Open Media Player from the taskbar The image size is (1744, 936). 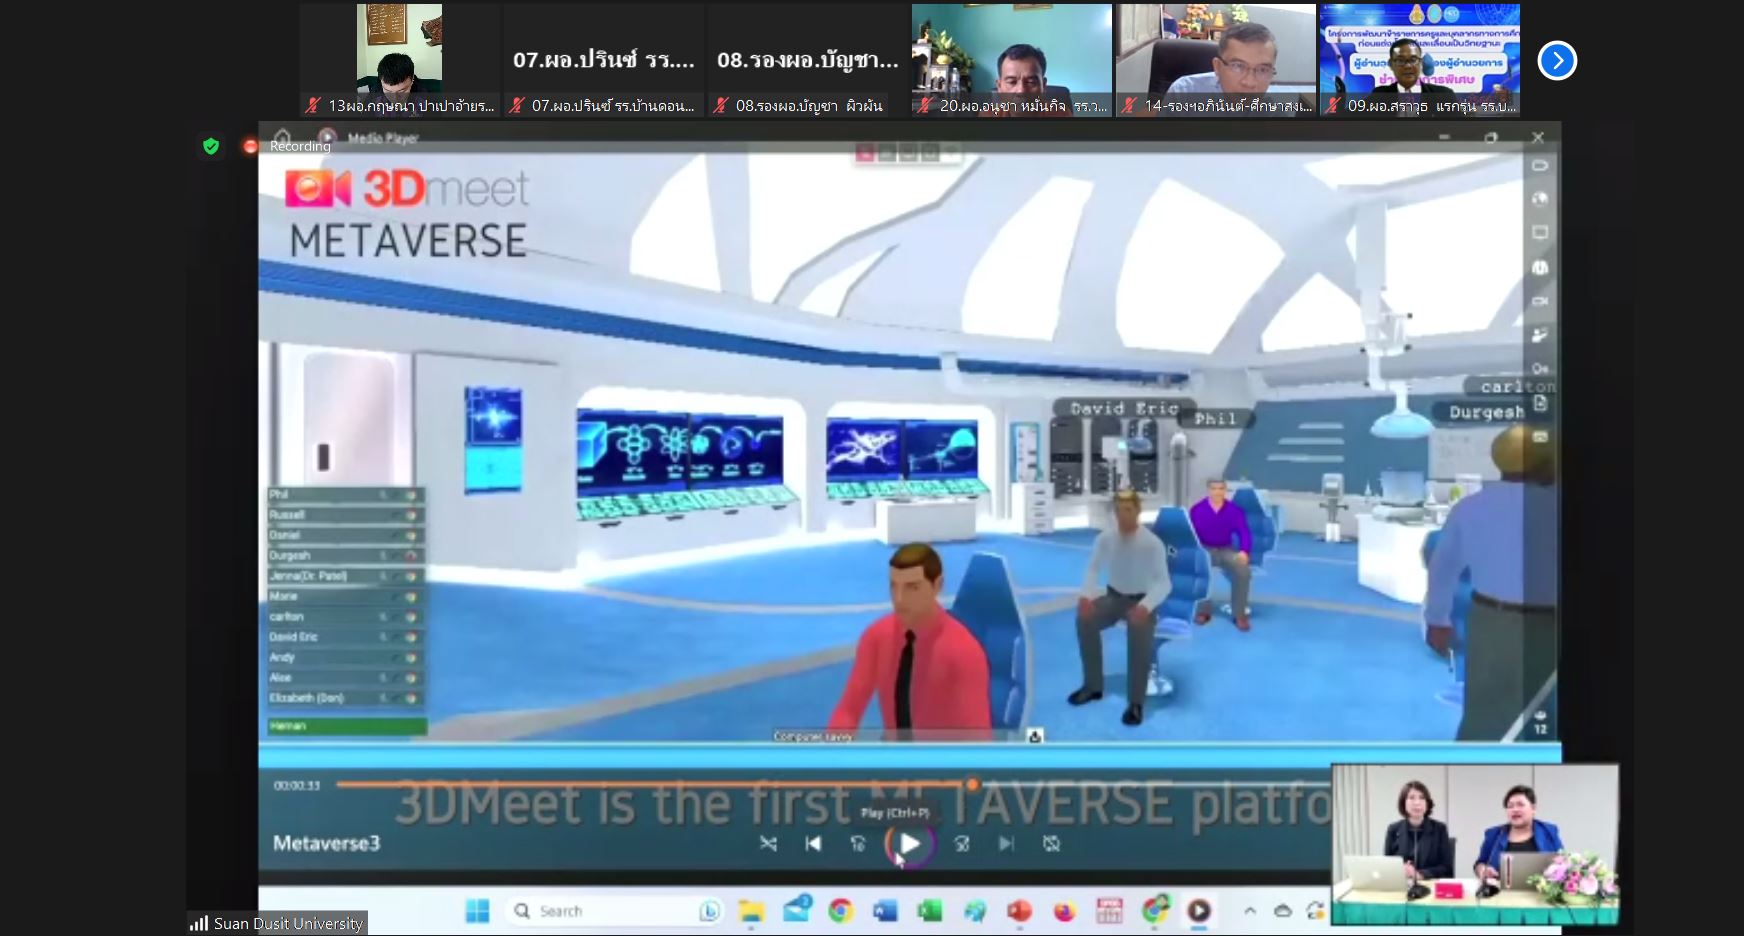tap(1198, 911)
